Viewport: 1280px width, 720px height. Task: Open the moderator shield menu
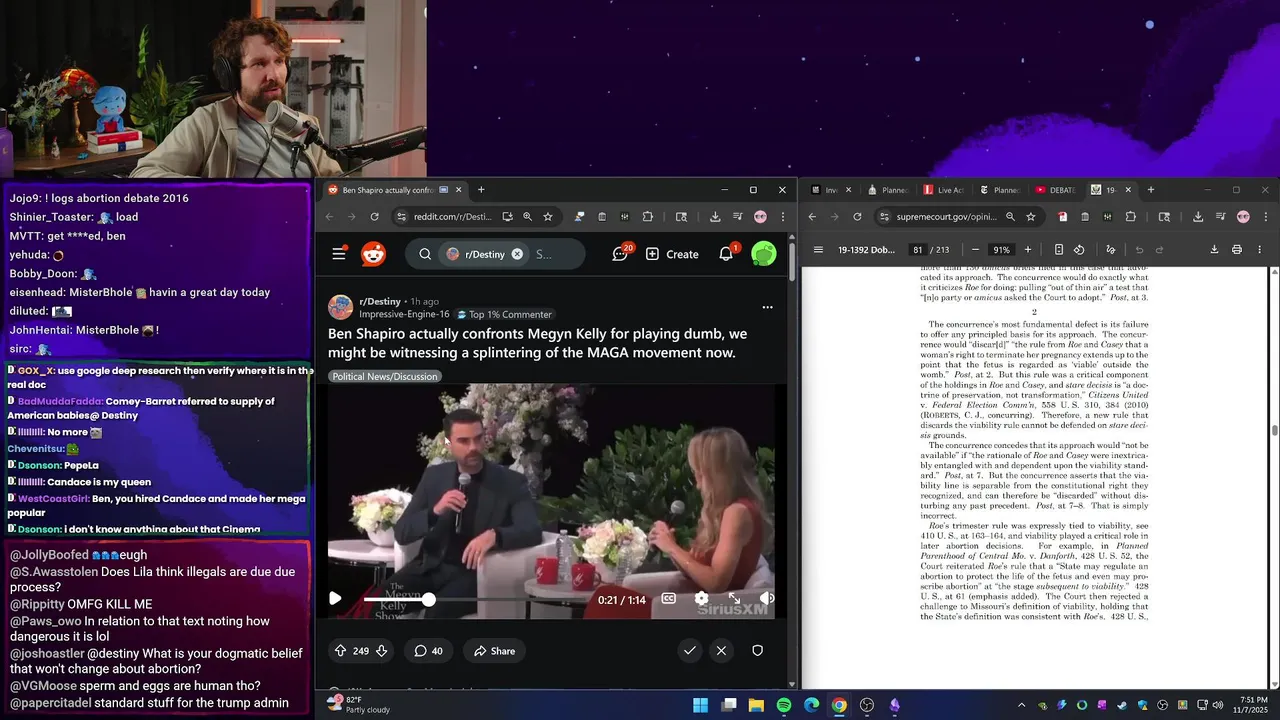click(757, 651)
